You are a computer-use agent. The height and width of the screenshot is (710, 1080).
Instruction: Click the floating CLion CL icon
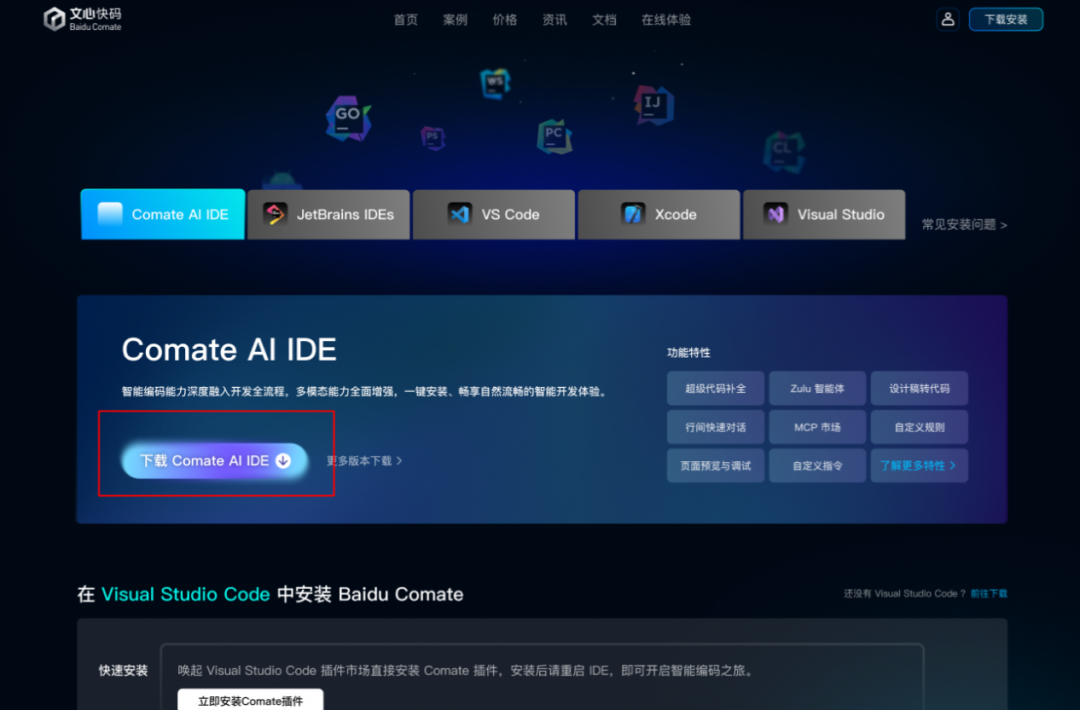(x=783, y=152)
